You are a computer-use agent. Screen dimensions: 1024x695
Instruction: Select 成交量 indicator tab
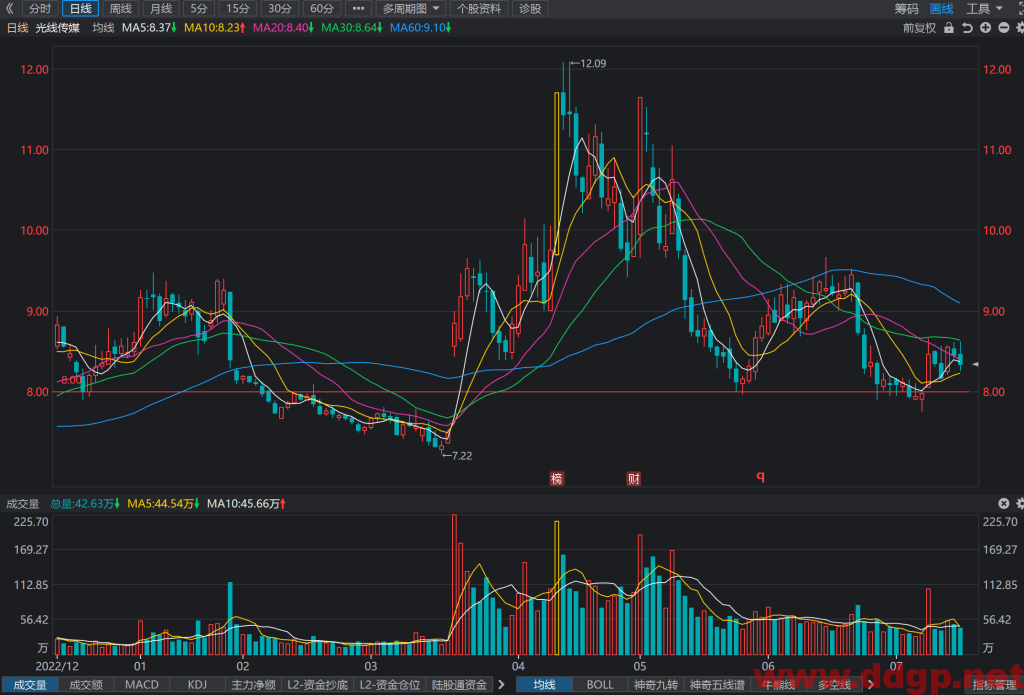30,685
